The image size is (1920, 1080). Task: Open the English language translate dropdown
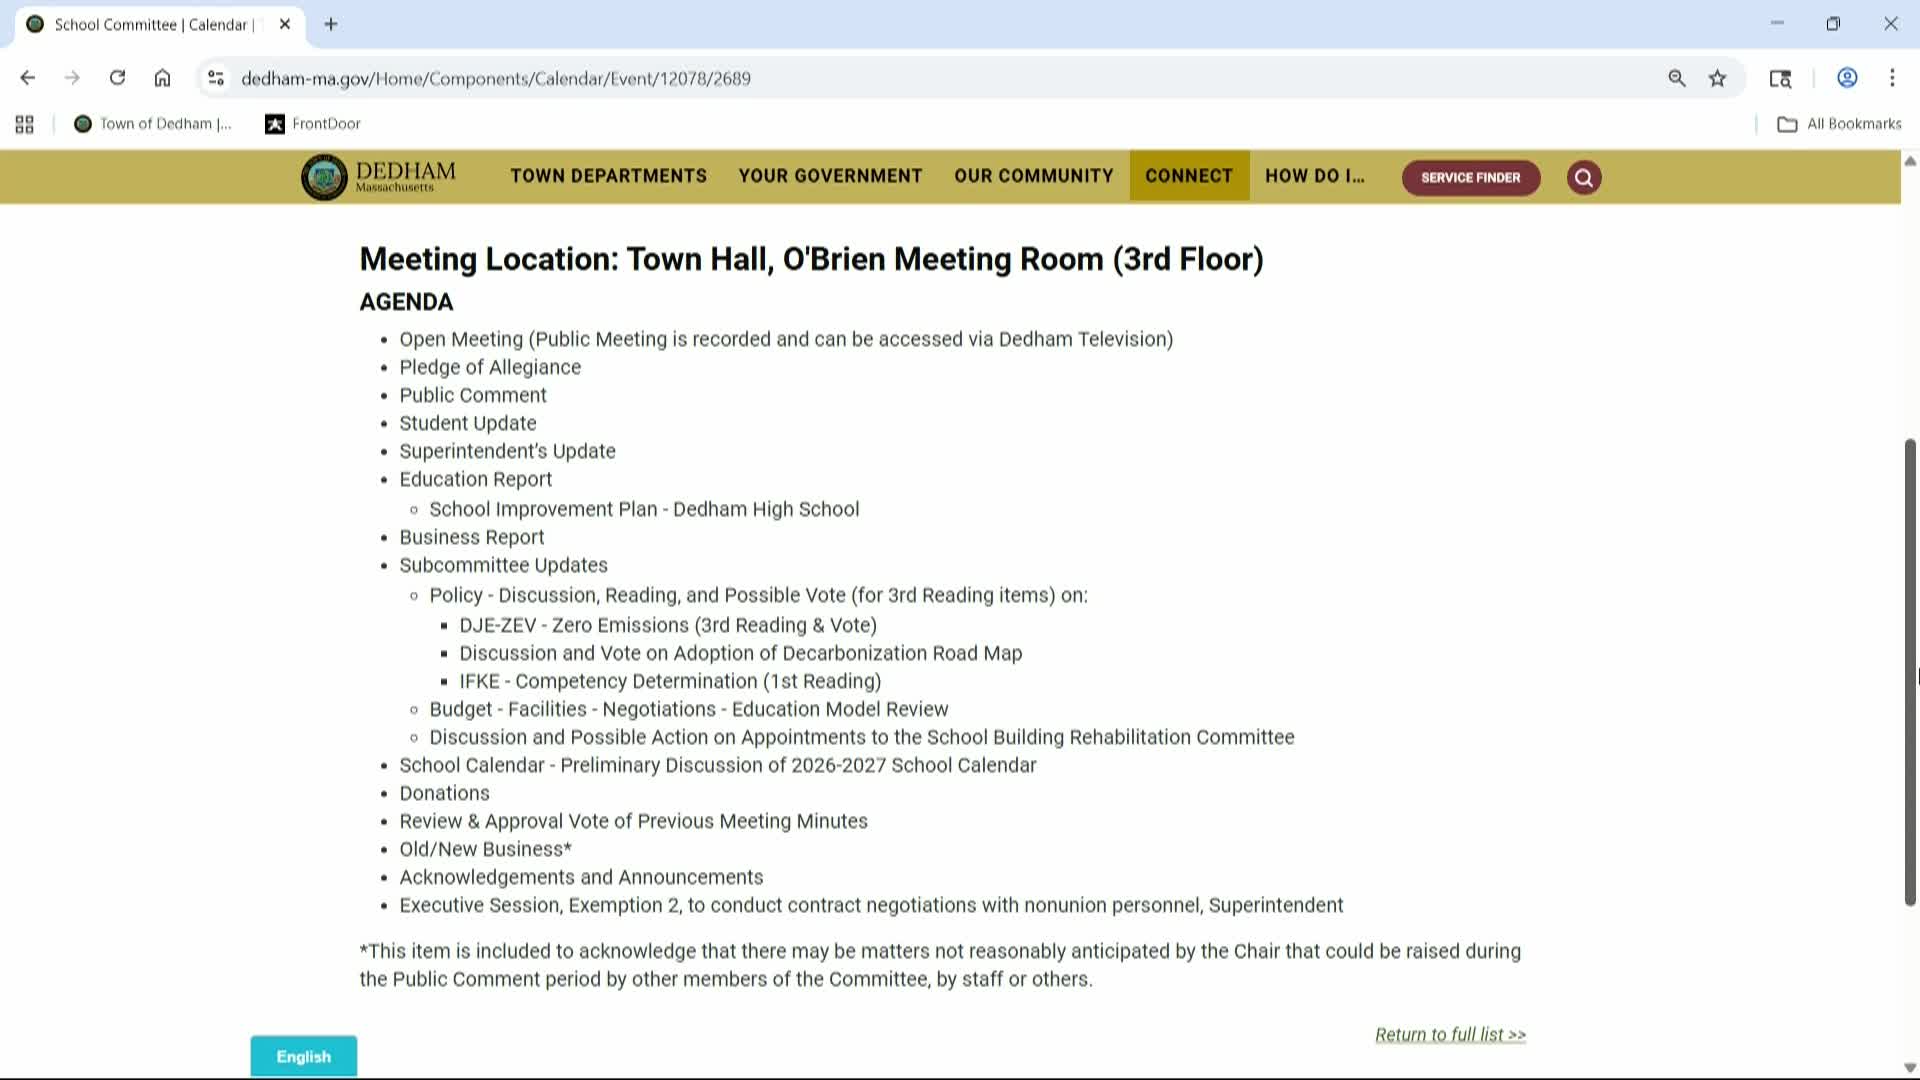point(303,1056)
